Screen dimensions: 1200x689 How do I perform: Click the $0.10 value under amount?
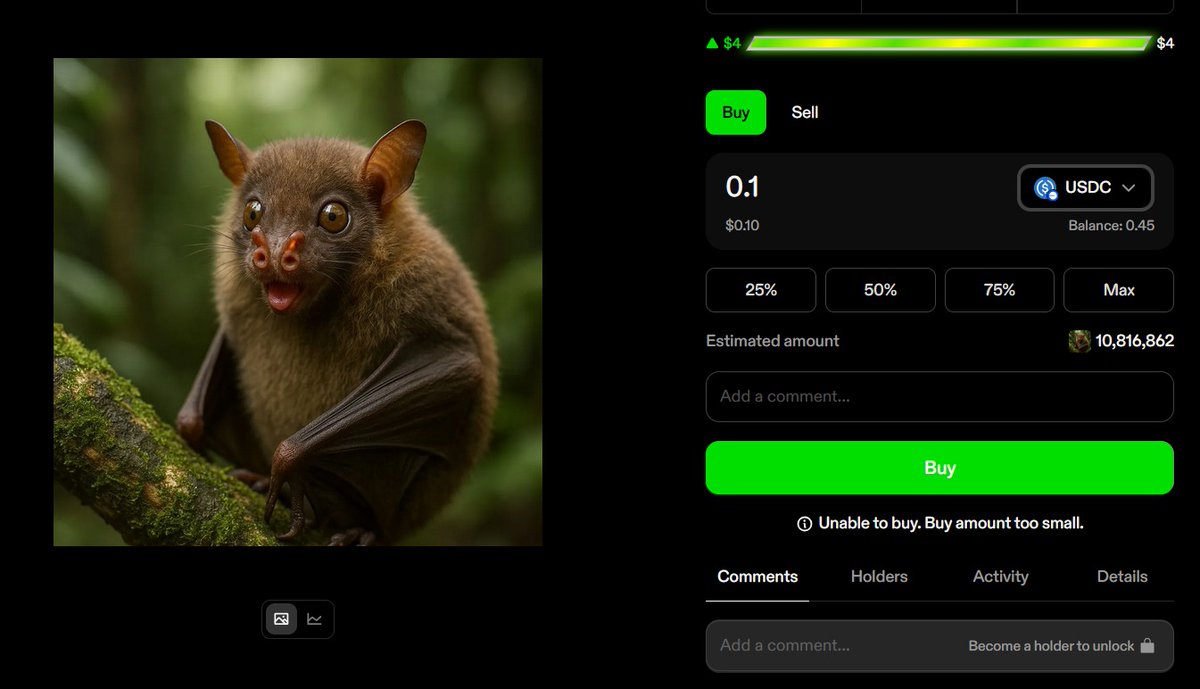pos(743,226)
